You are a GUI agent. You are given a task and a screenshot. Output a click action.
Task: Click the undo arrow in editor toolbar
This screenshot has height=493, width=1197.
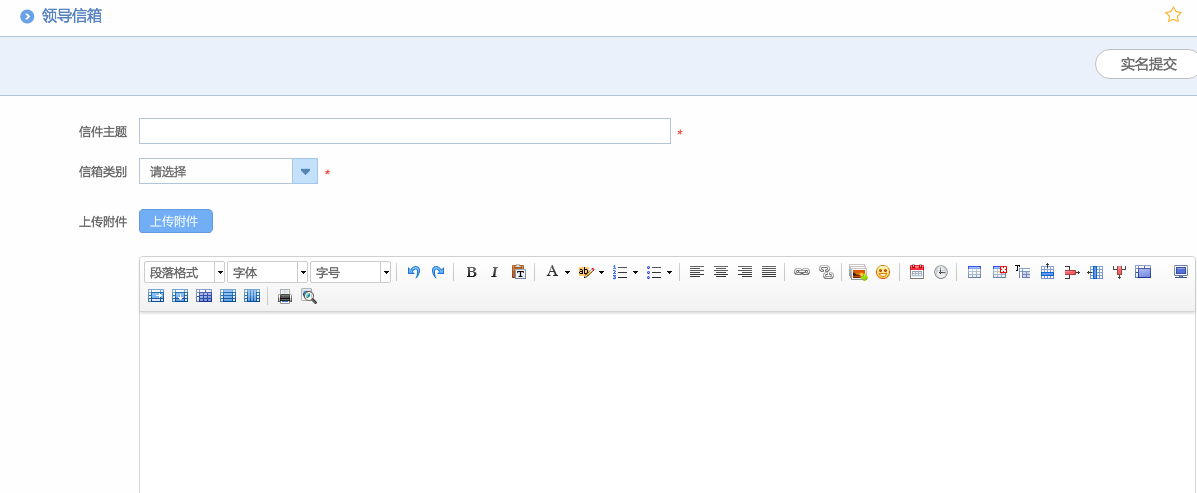[x=413, y=272]
